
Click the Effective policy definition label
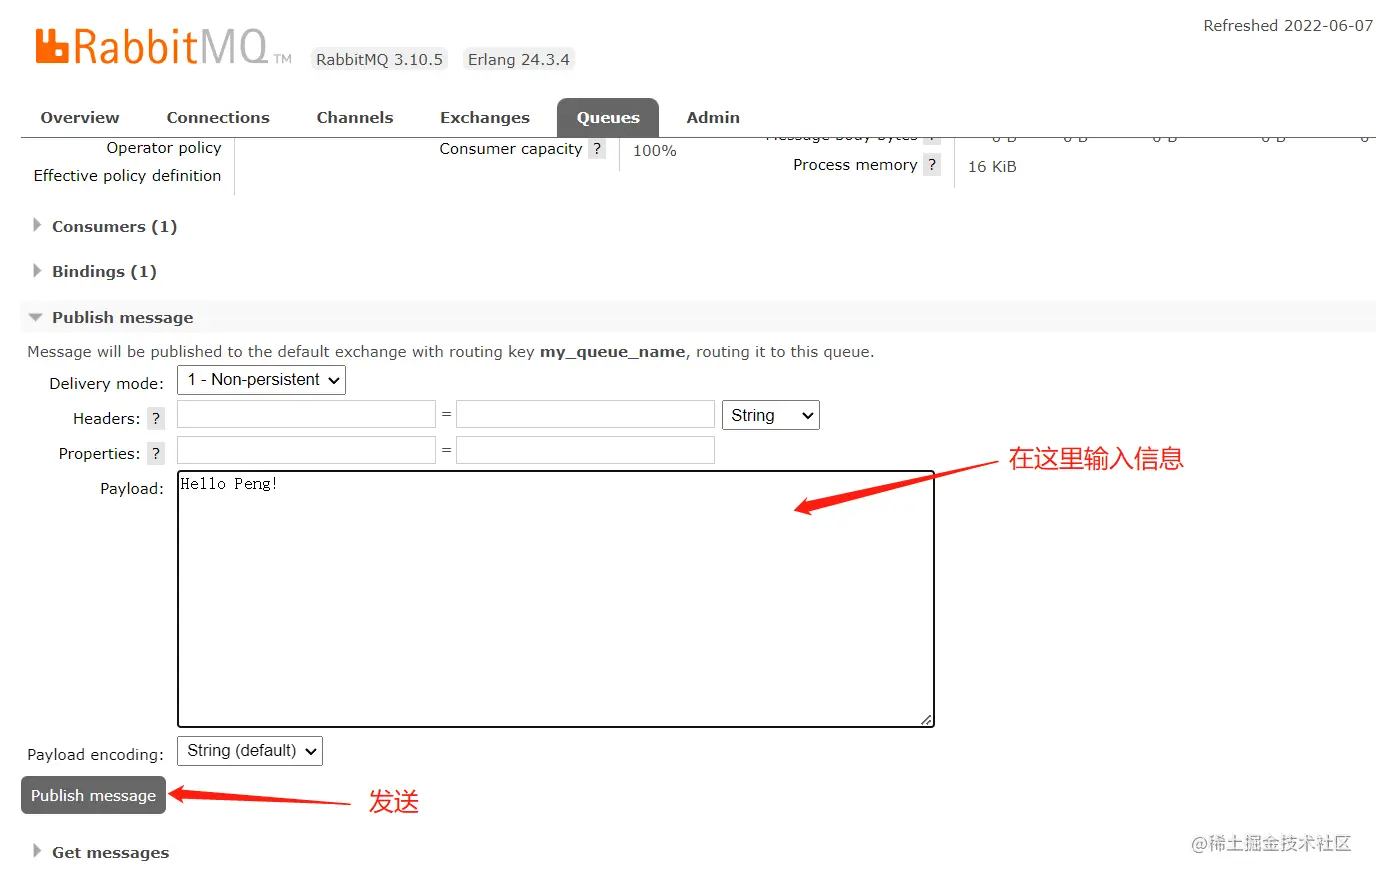point(127,176)
